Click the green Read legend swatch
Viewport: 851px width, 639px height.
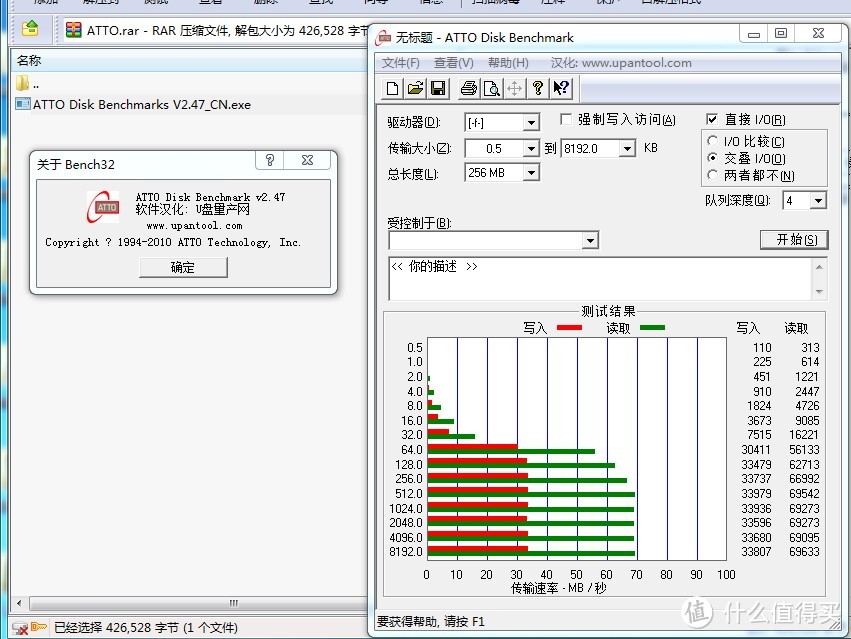pyautogui.click(x=652, y=327)
